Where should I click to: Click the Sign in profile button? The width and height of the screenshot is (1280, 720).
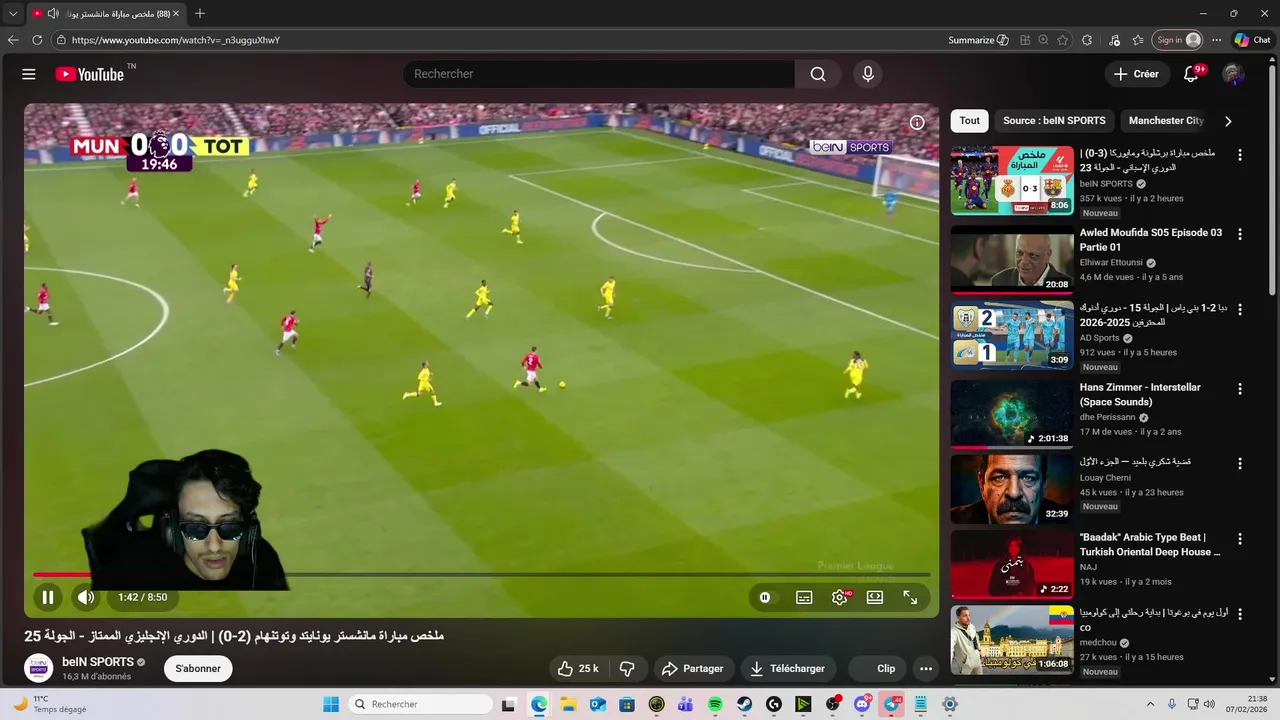1177,40
